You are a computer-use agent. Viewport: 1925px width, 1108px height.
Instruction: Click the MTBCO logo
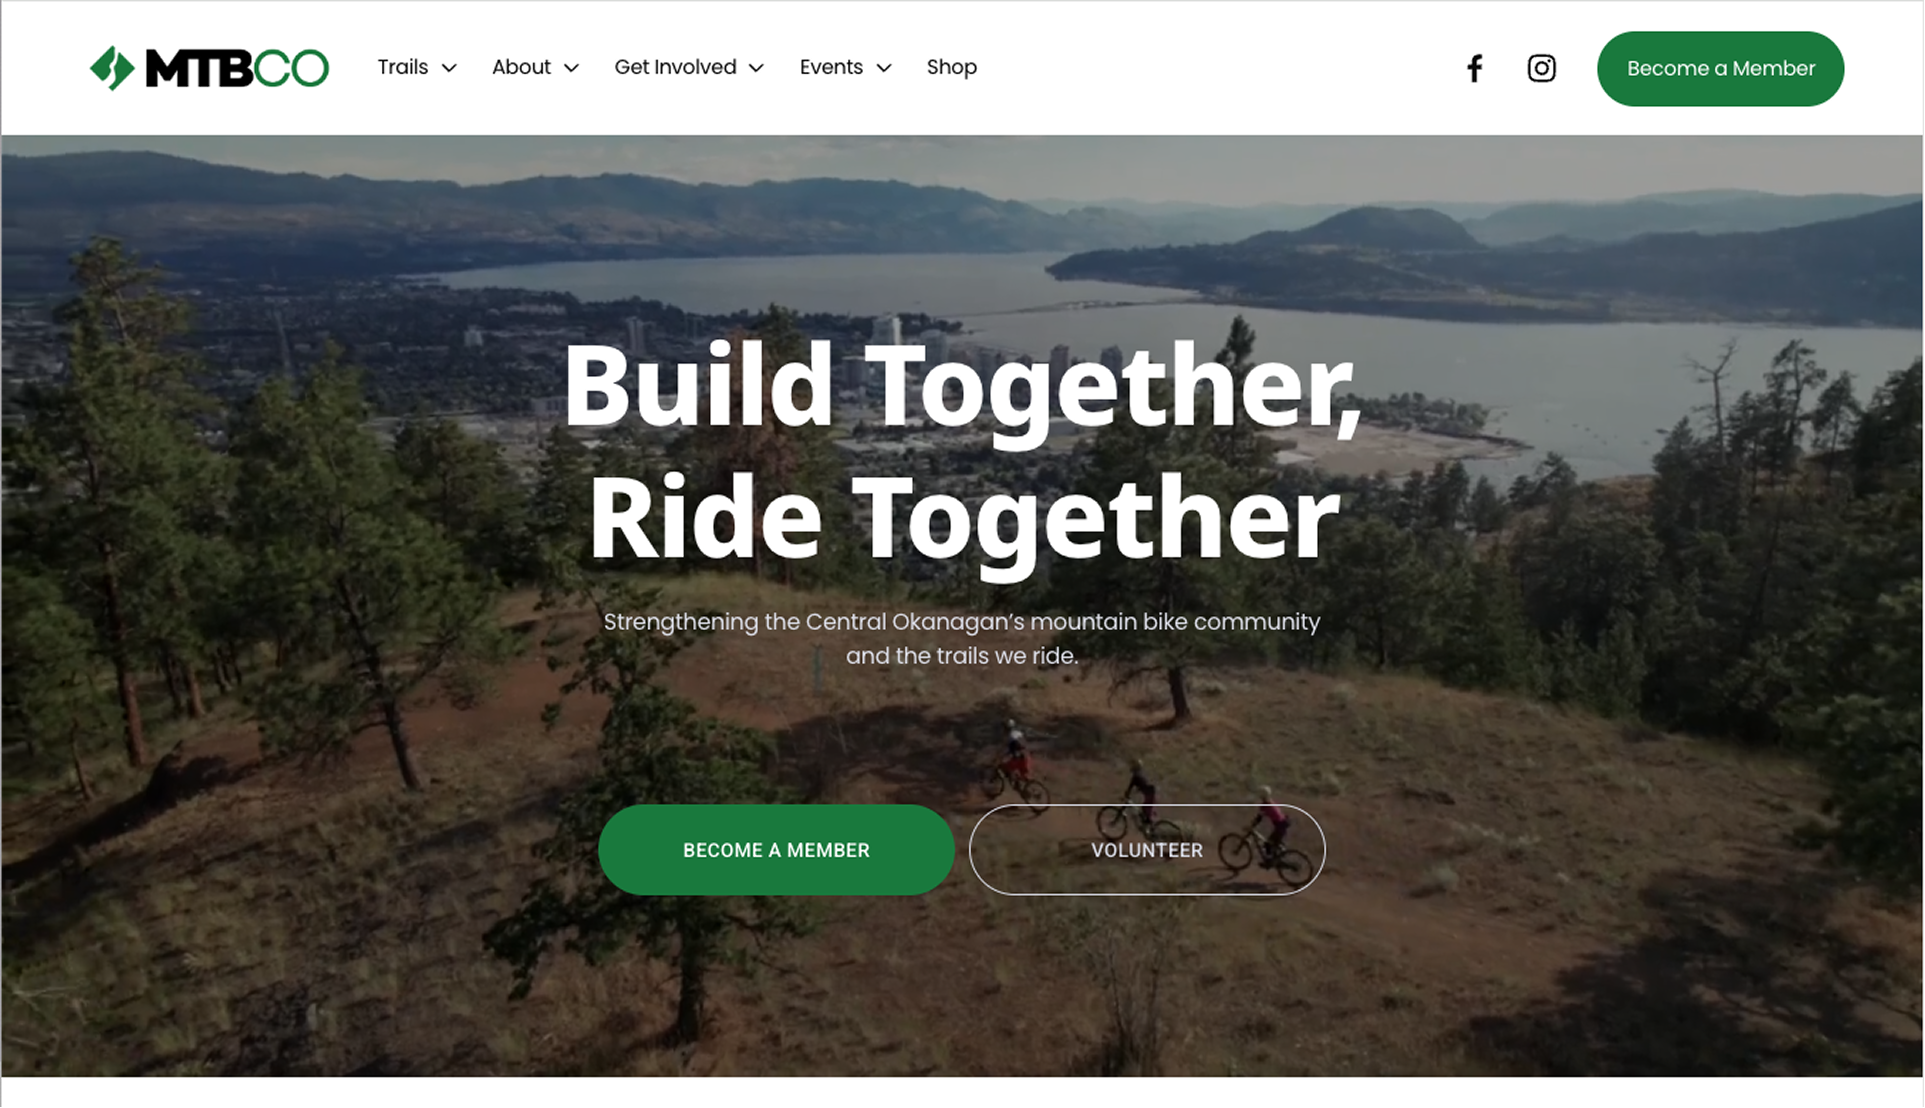209,68
